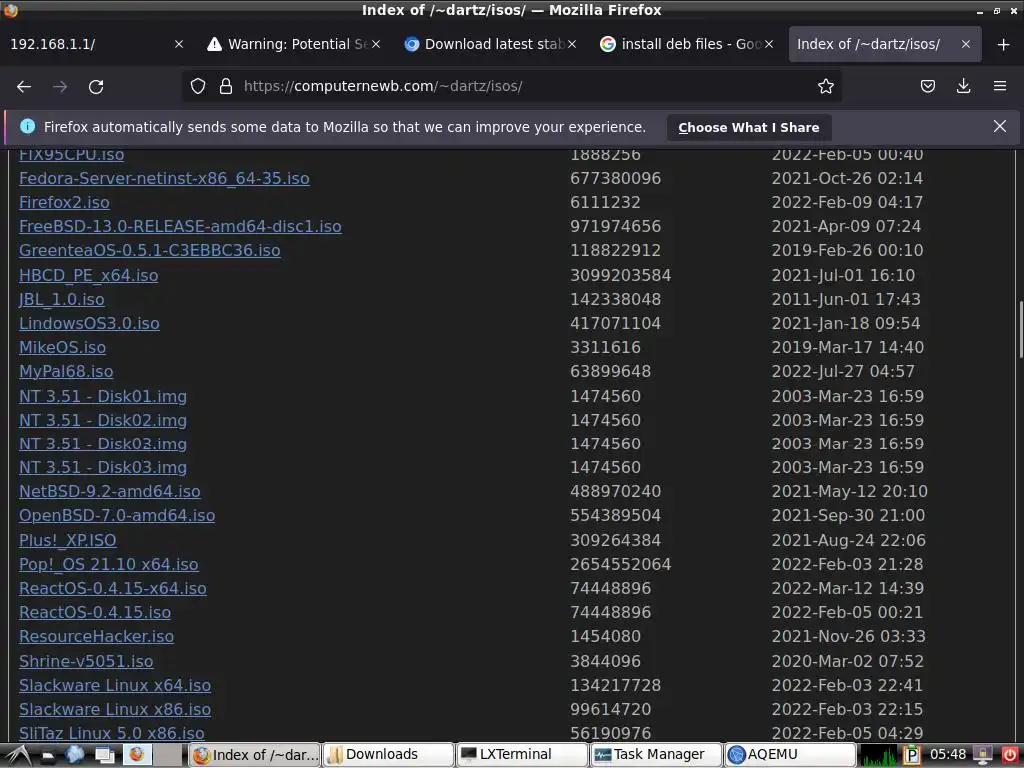Viewport: 1024px width, 768px height.
Task: Click the red power logout icon
Action: (x=1010, y=755)
